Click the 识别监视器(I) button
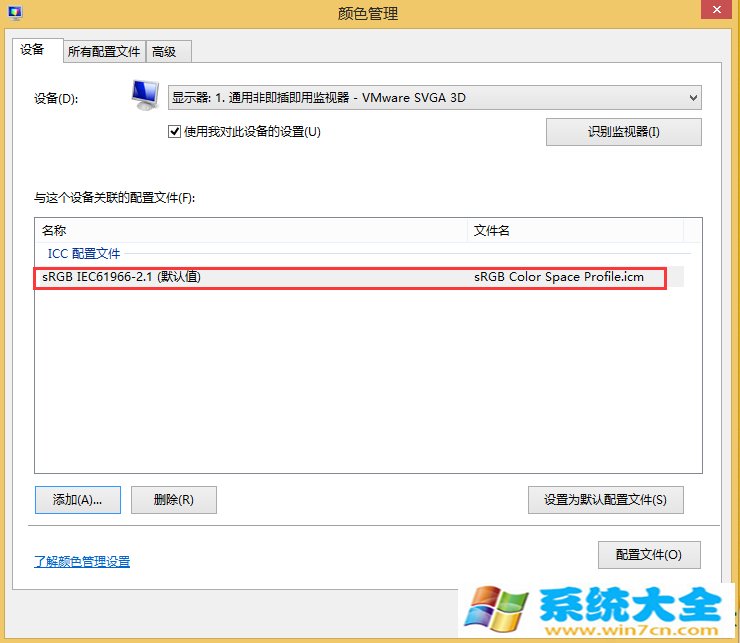Viewport: 740px width, 643px height. tap(623, 132)
